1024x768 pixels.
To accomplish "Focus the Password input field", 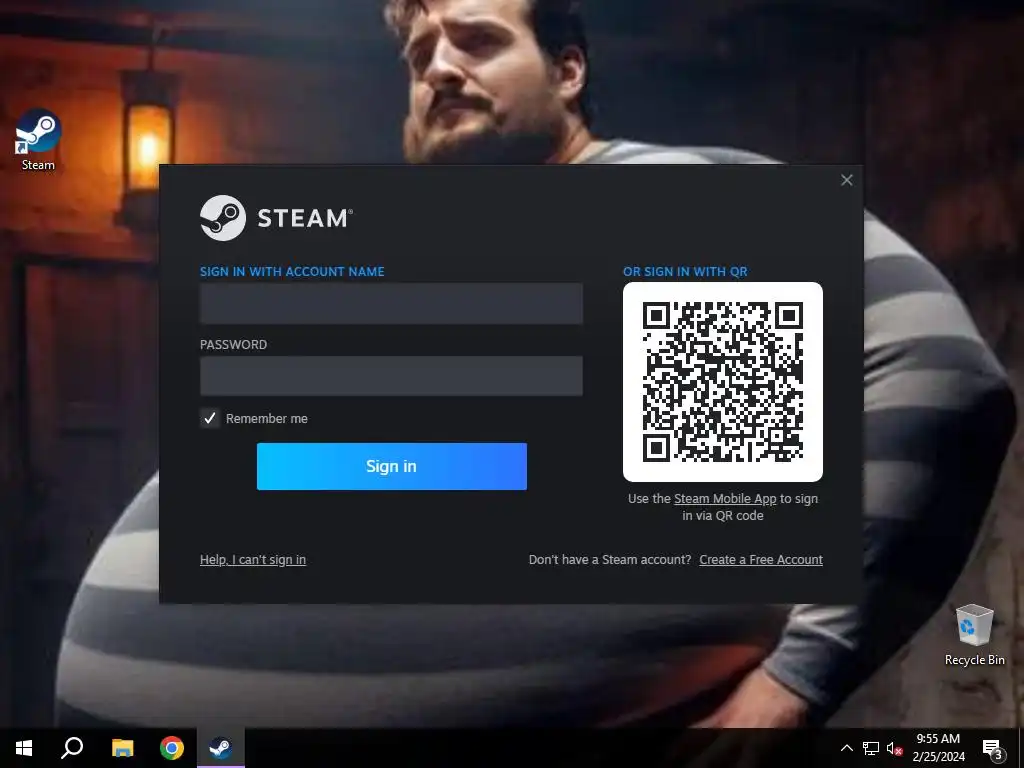I will (x=391, y=376).
